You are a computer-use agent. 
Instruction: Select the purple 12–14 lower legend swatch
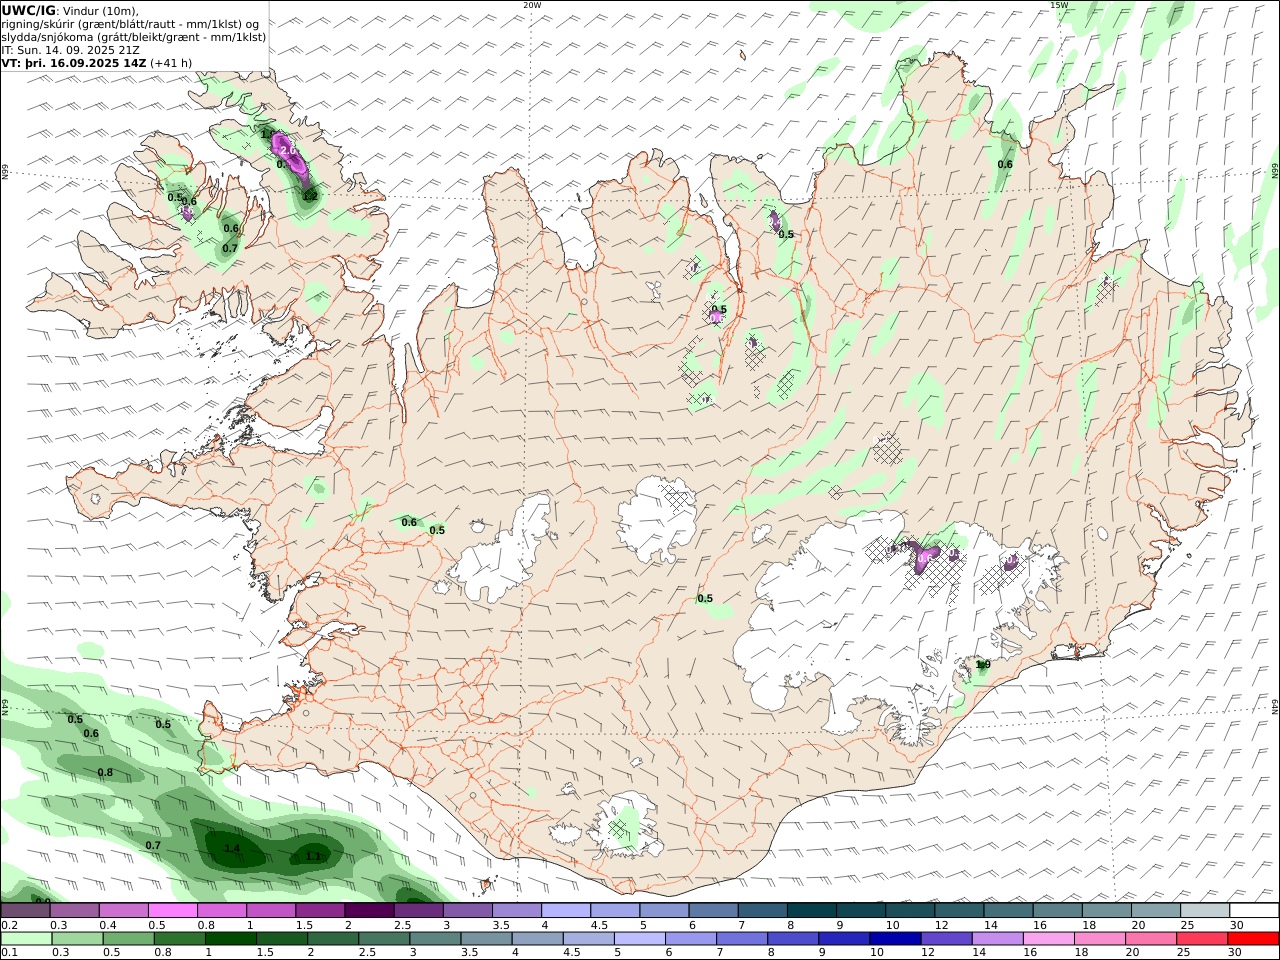pyautogui.click(x=946, y=939)
